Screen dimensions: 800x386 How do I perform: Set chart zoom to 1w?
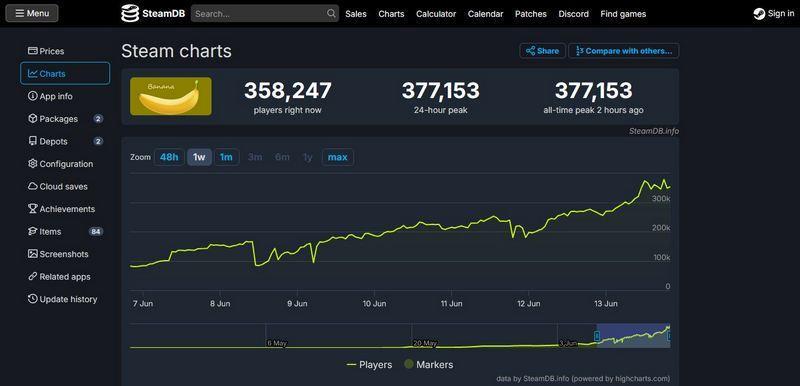[199, 157]
